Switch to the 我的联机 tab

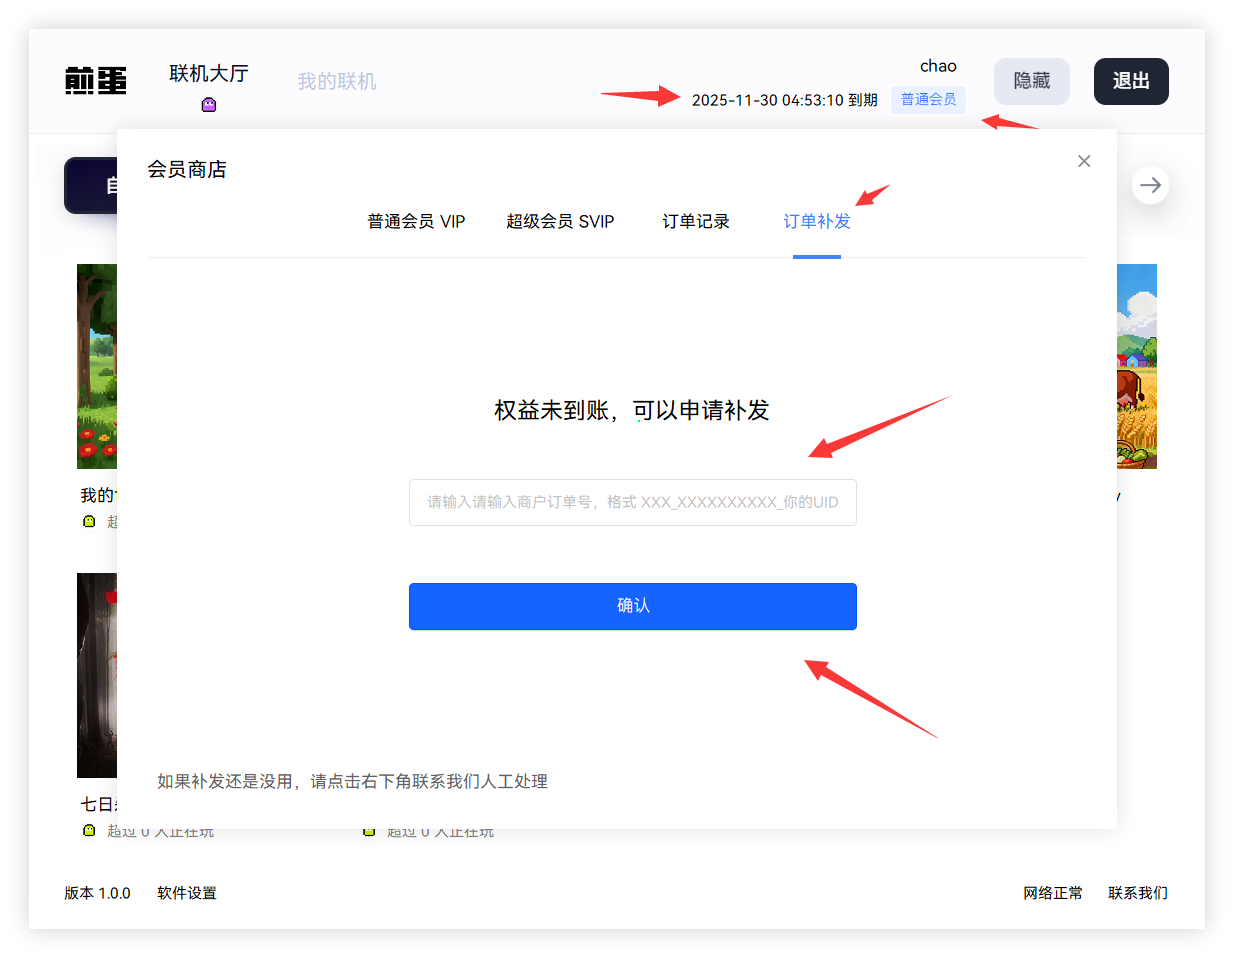336,81
